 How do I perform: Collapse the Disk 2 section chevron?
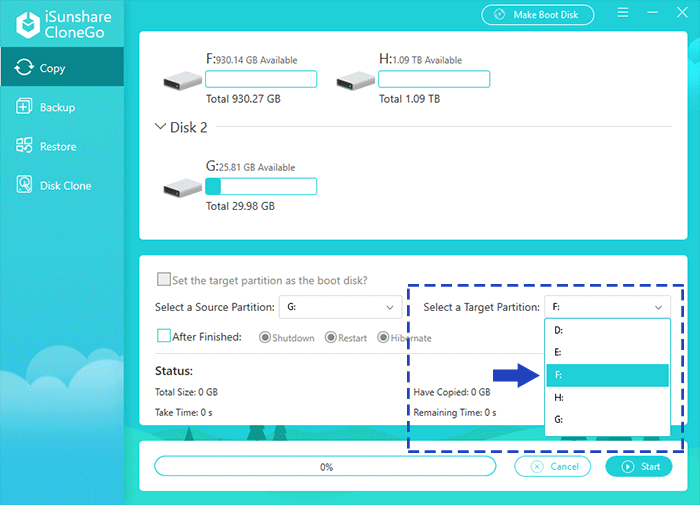[160, 127]
